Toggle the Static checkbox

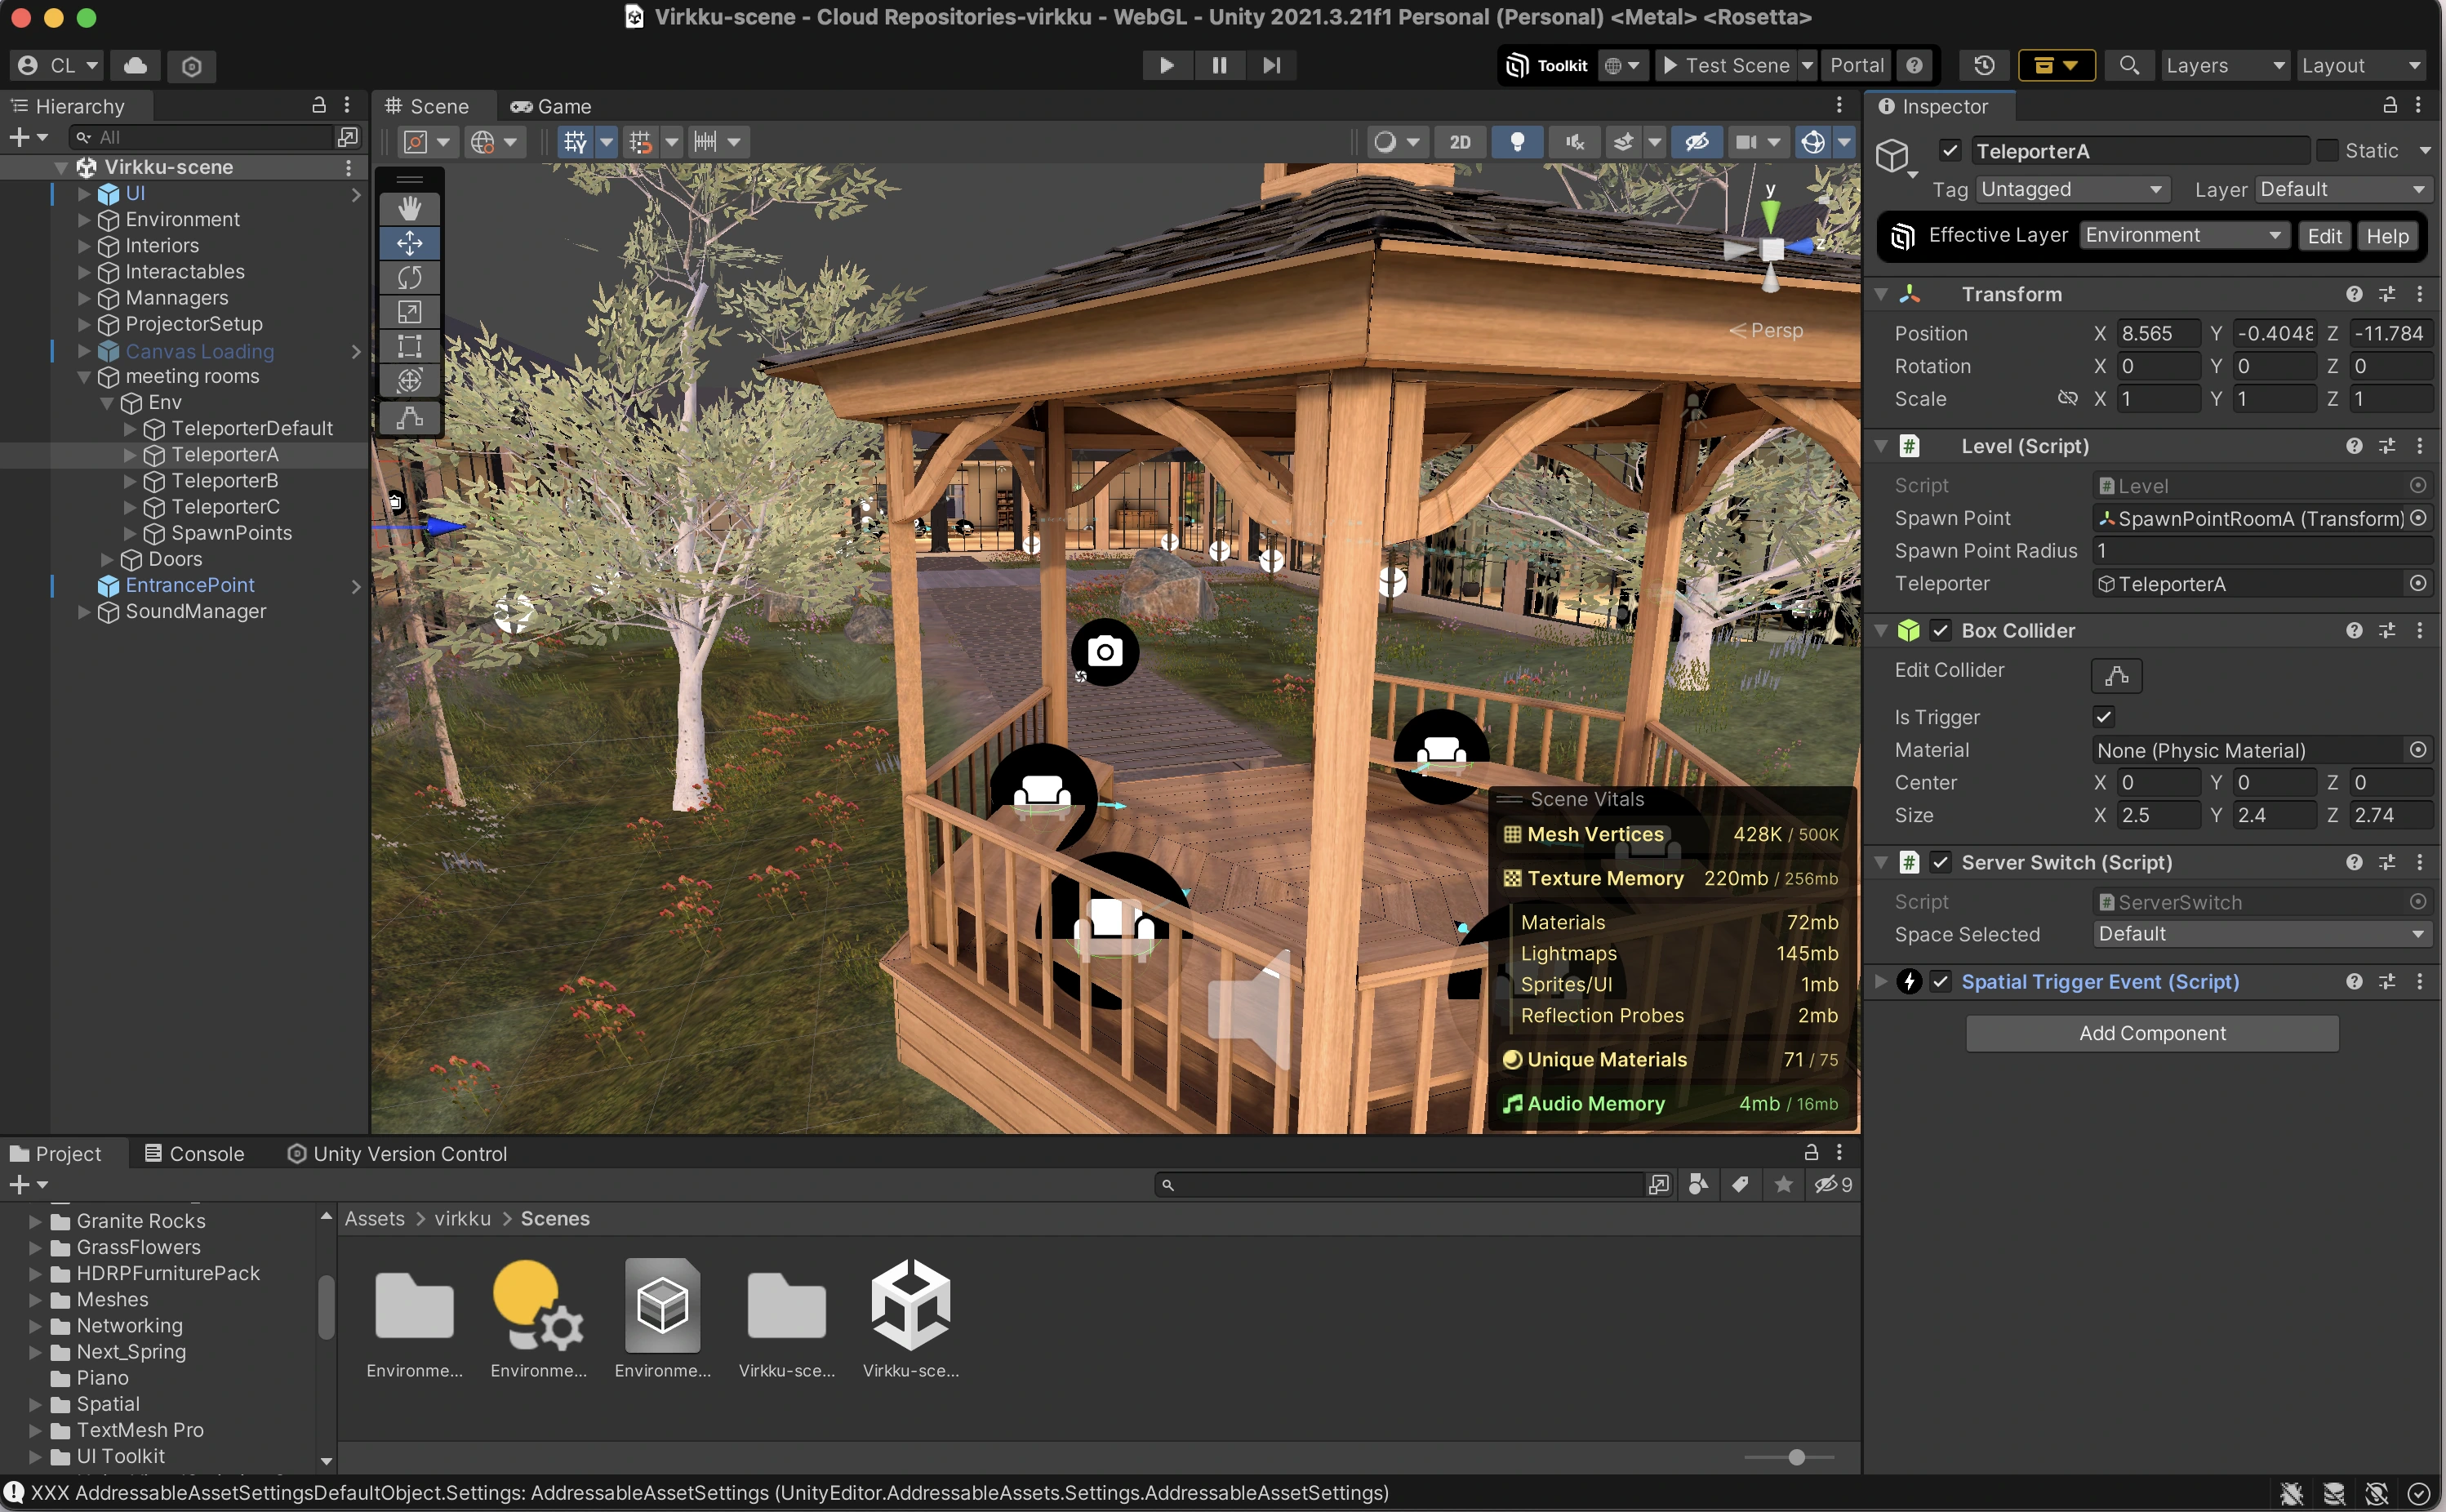pyautogui.click(x=2327, y=150)
